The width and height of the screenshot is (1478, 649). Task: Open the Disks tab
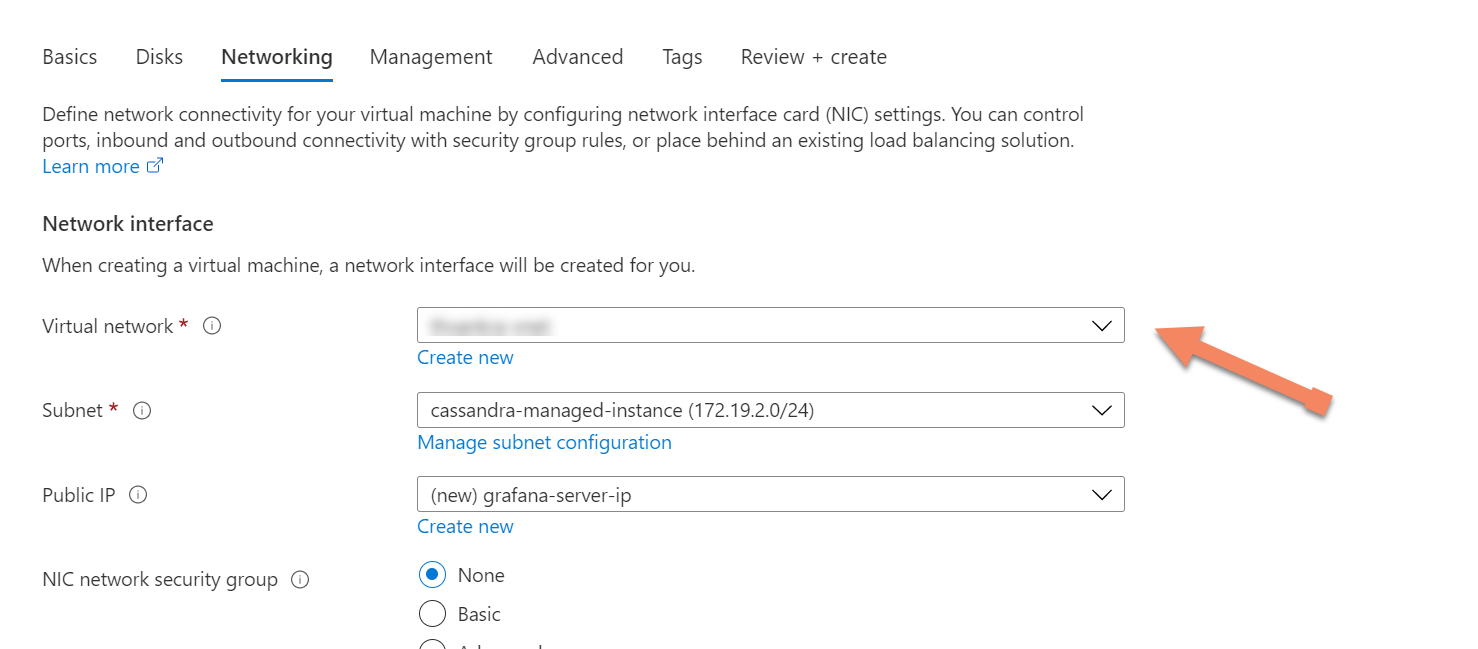[x=159, y=57]
